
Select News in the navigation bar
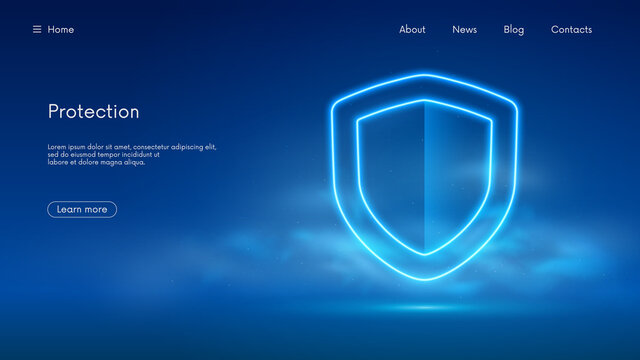(x=464, y=29)
